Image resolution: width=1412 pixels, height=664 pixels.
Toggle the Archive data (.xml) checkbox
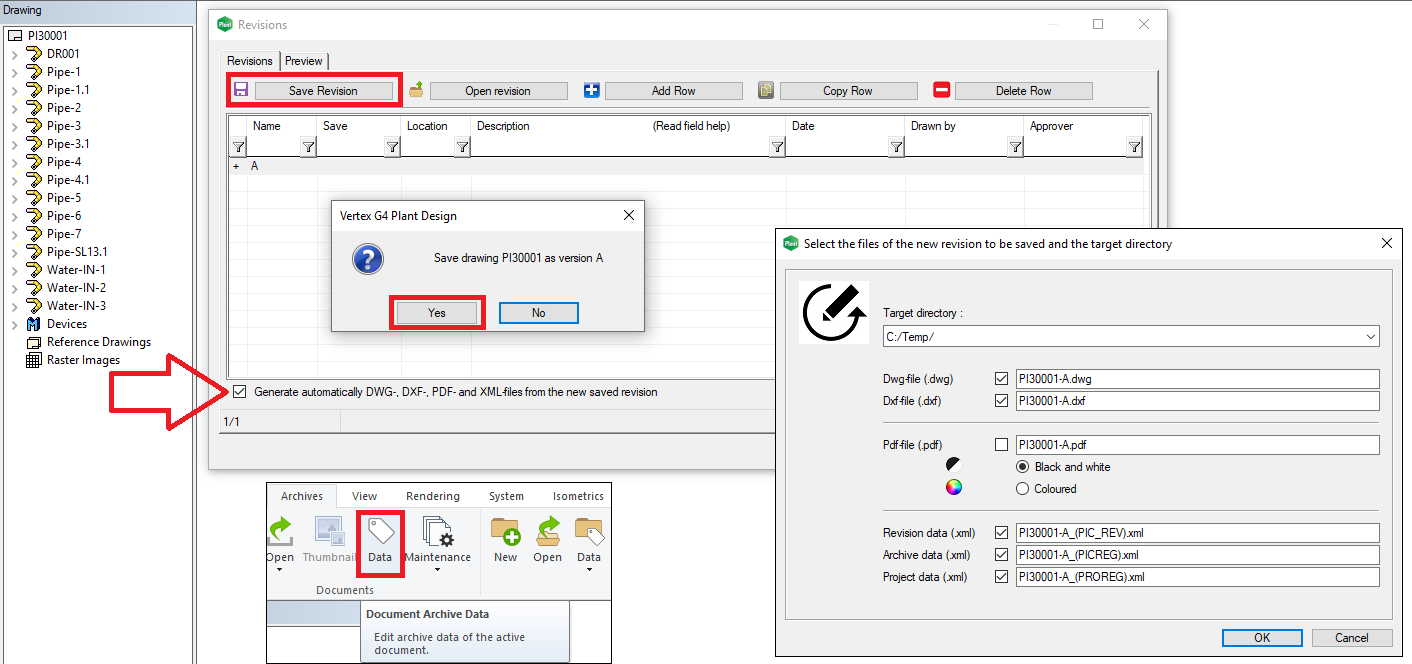[x=1002, y=555]
